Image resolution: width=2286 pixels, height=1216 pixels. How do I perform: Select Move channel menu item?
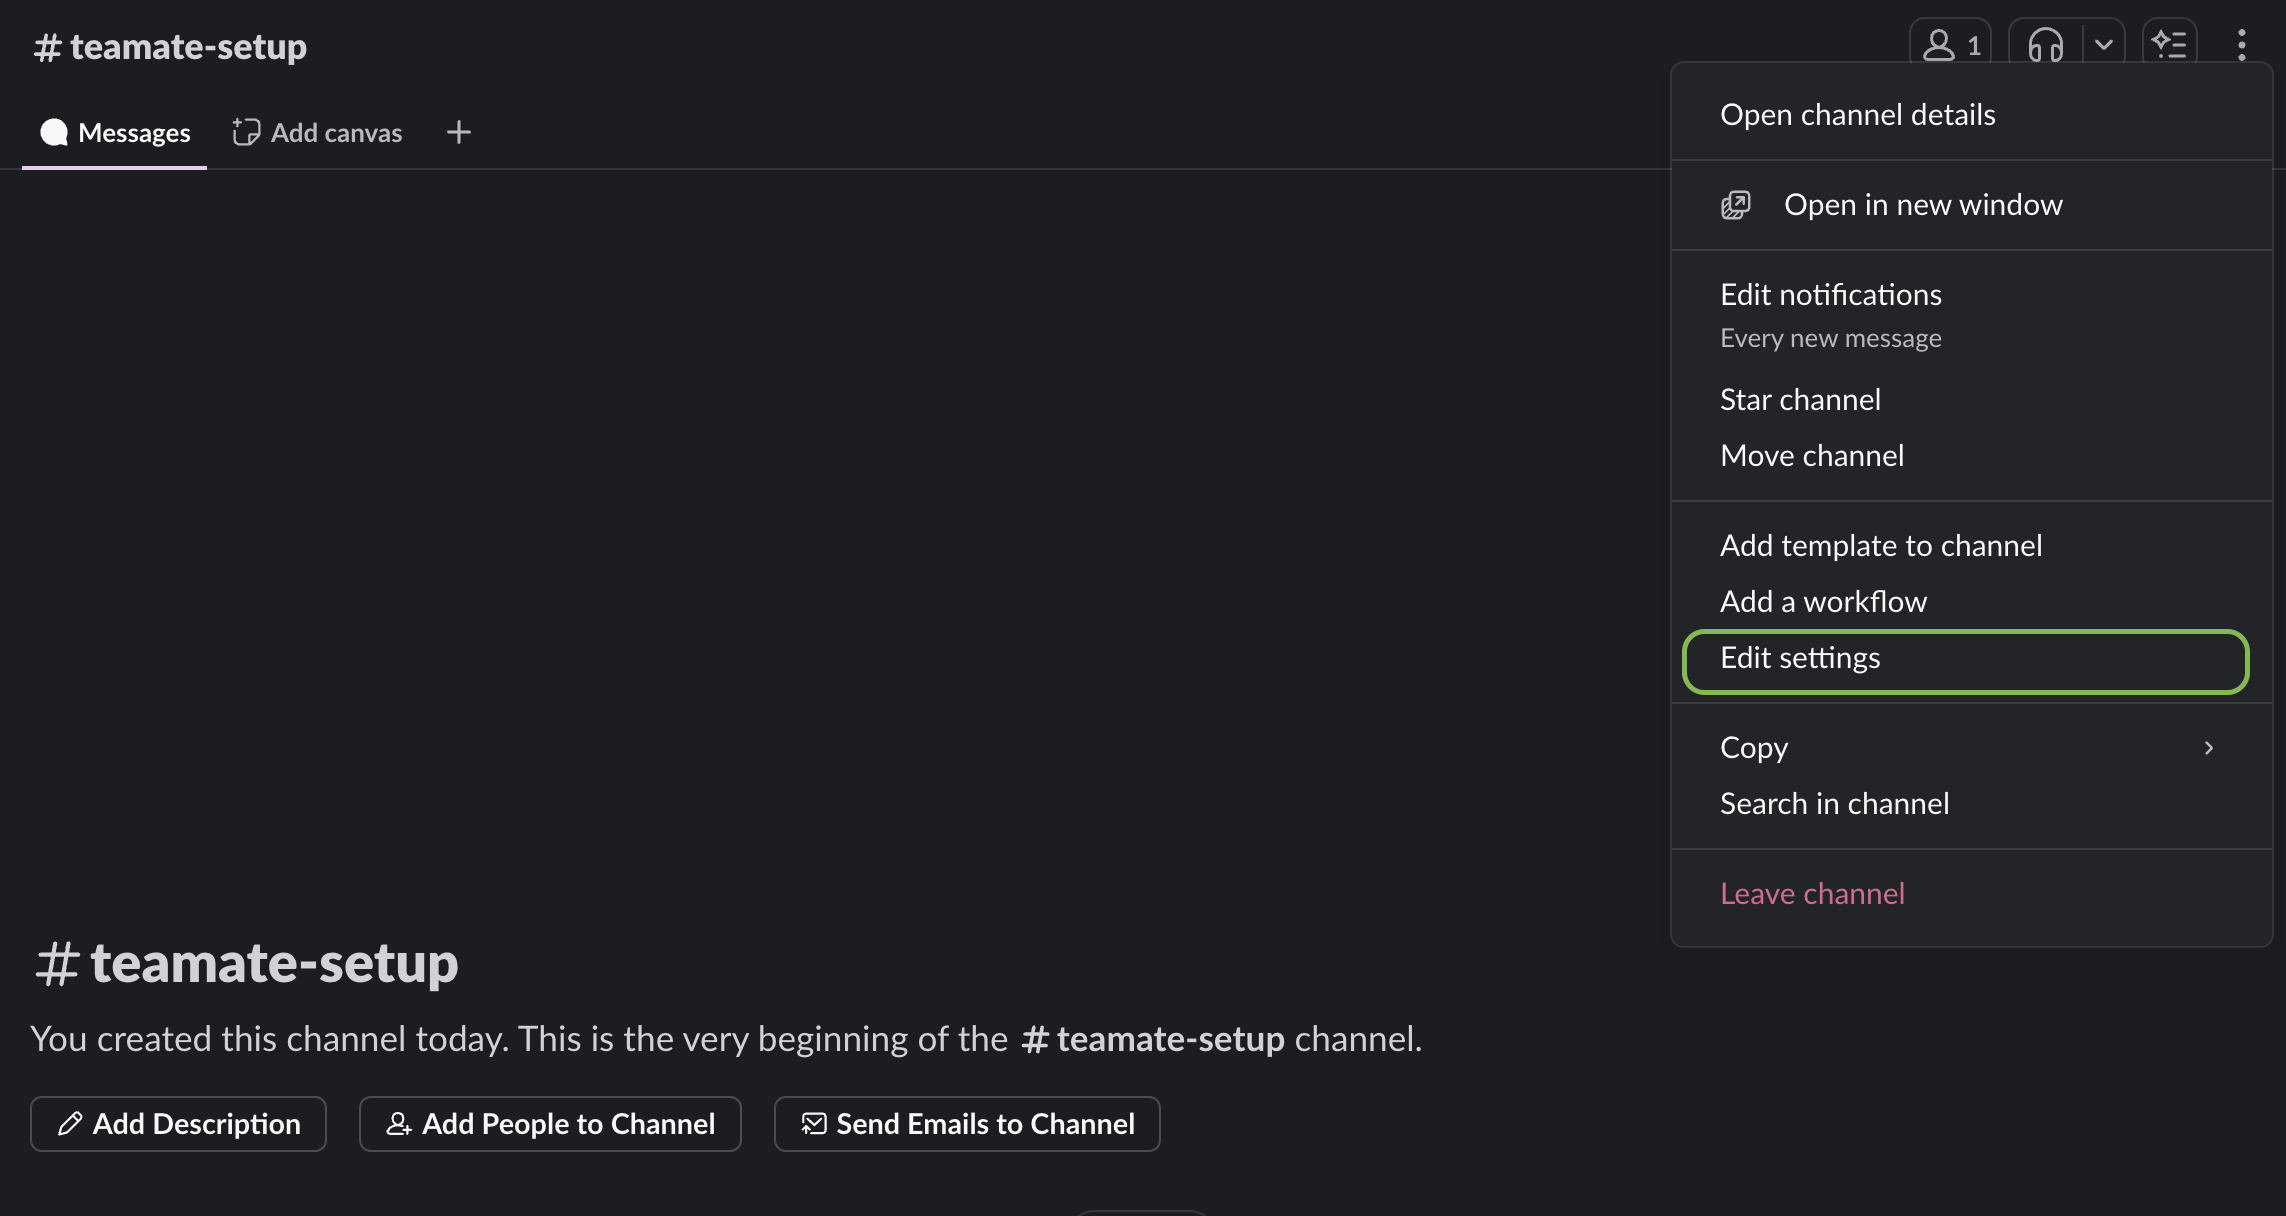tap(1971, 456)
